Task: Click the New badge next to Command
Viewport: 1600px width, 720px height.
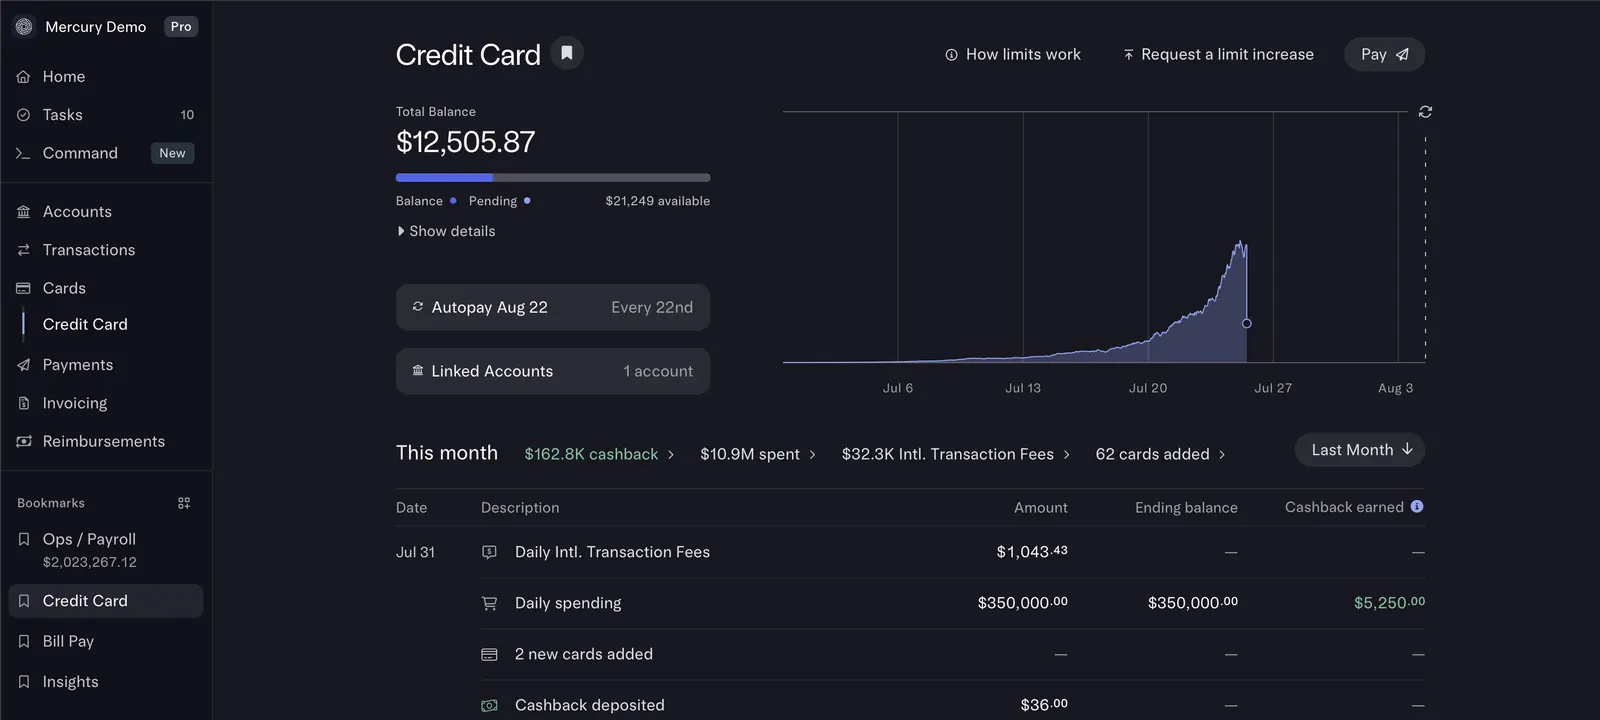Action: coord(172,153)
